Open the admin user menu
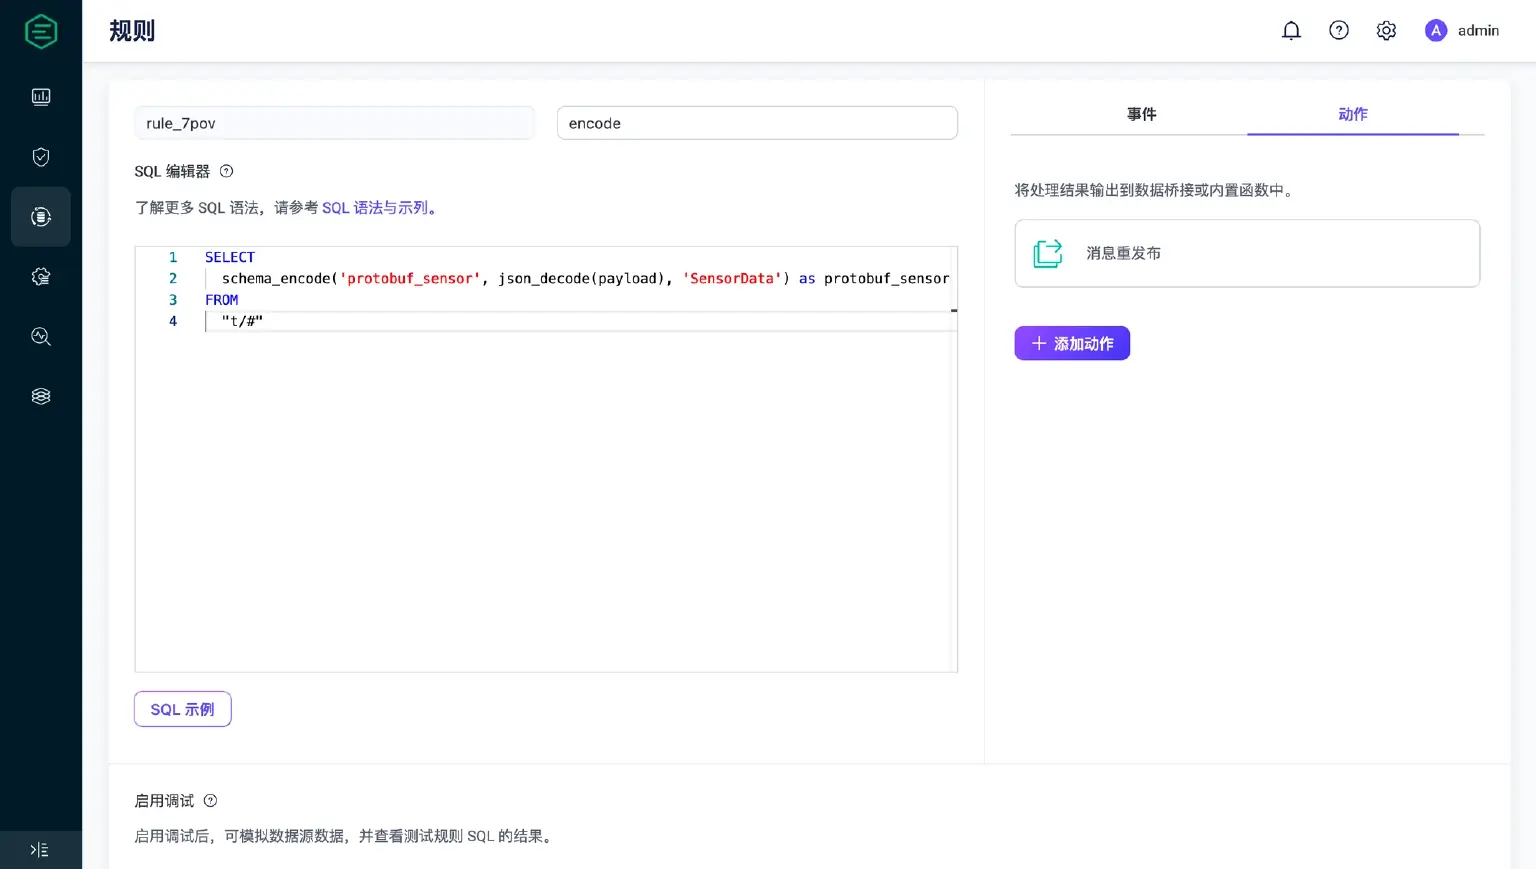Image resolution: width=1536 pixels, height=869 pixels. point(1462,31)
